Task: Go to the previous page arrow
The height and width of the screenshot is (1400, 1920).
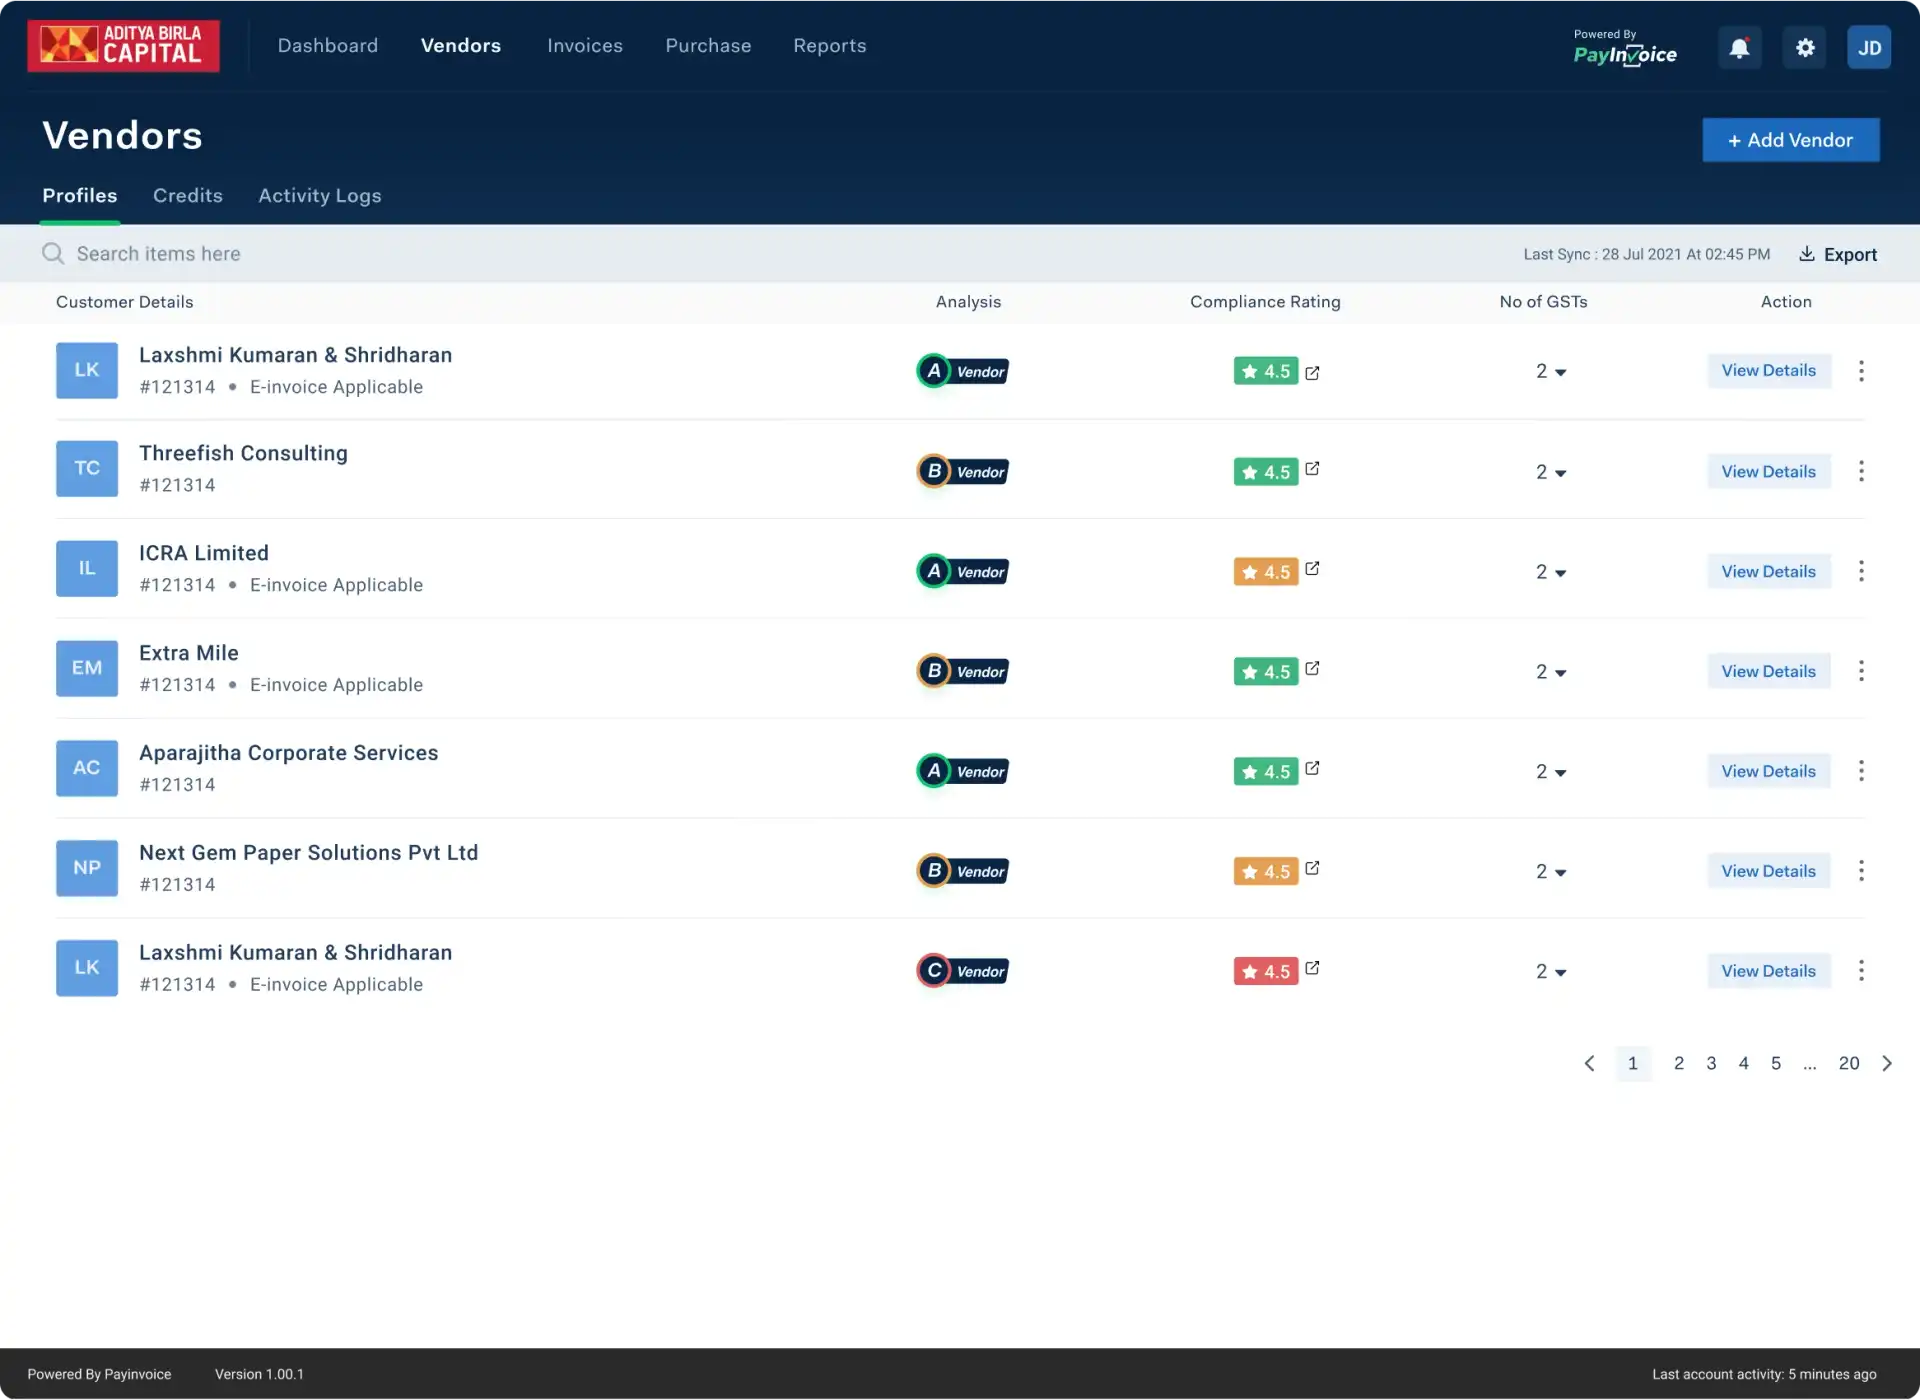Action: coord(1589,1063)
